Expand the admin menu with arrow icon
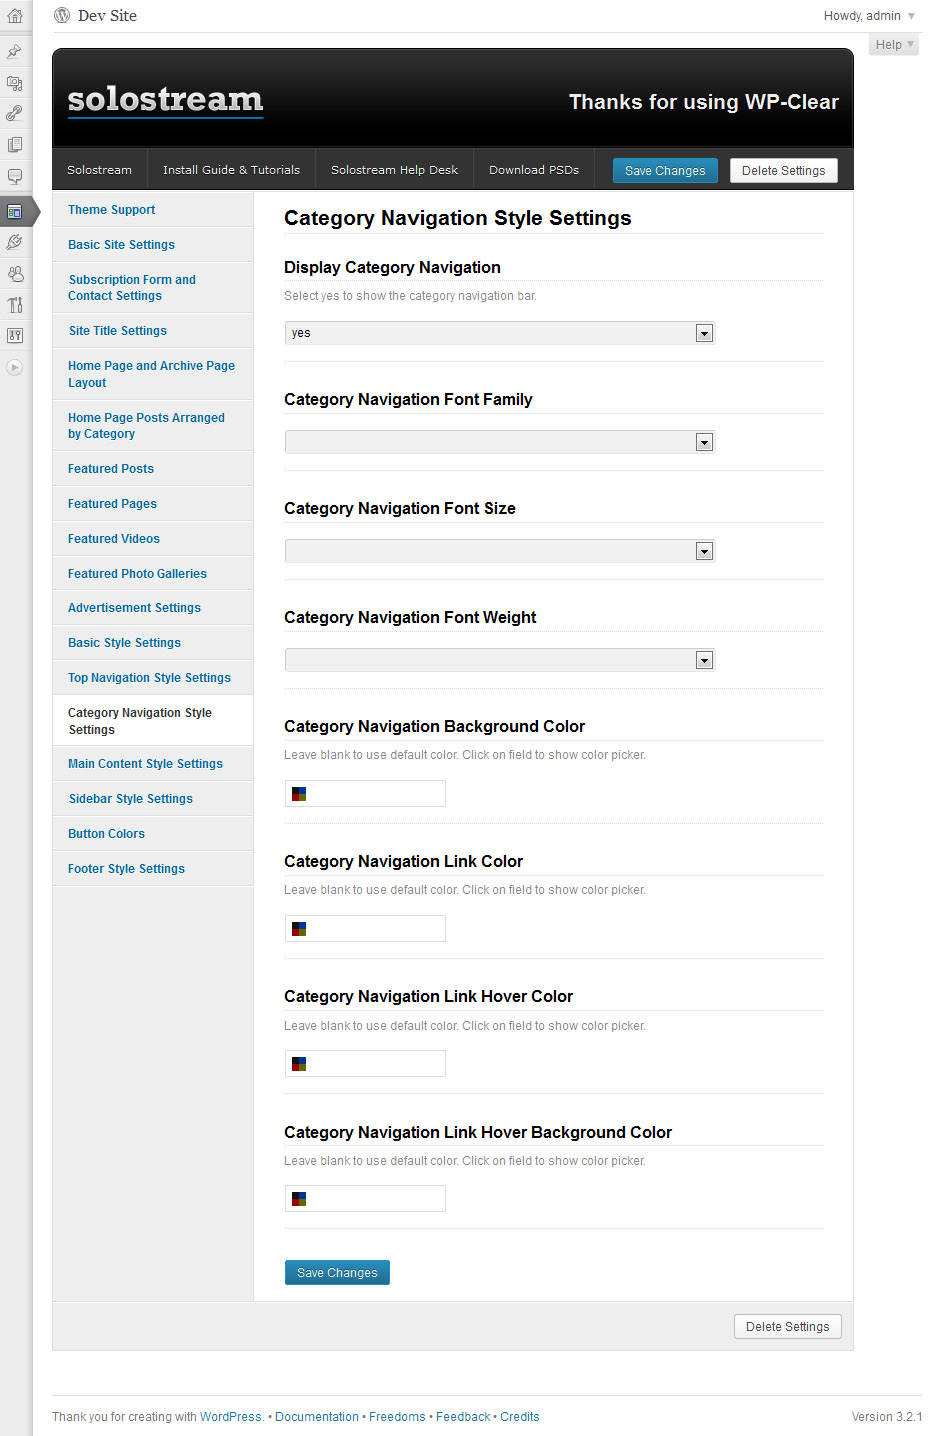Screen dimensions: 943x1436 [x=14, y=367]
